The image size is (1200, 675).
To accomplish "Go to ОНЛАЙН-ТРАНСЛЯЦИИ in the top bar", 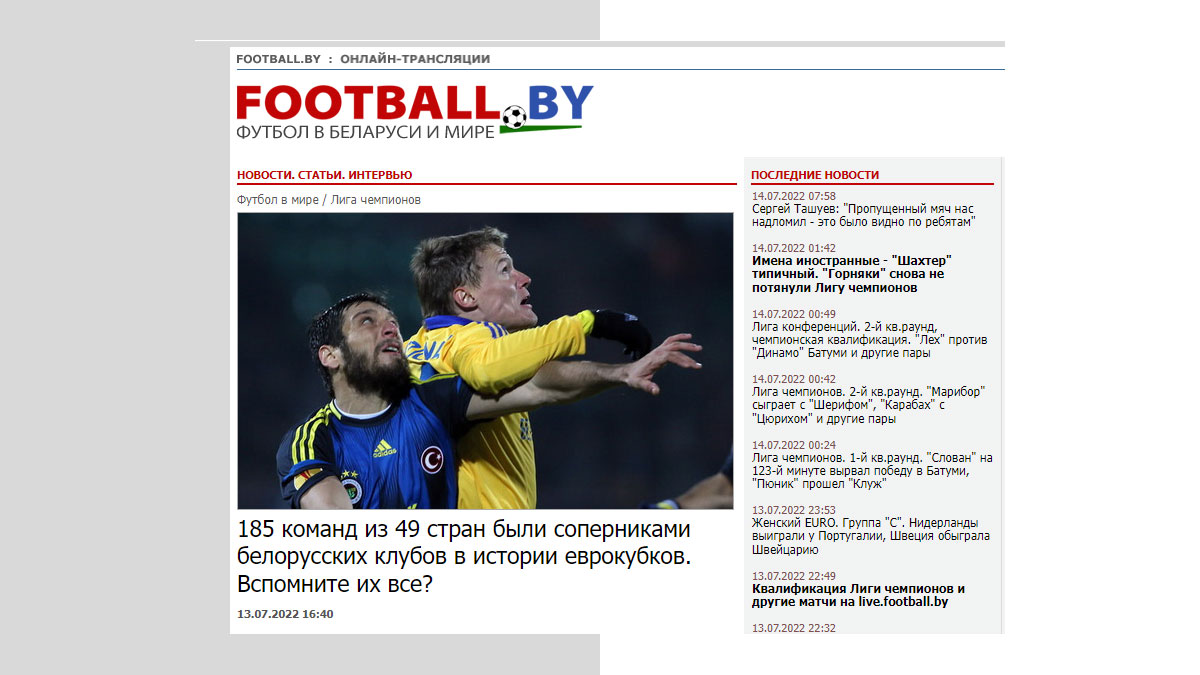I will [x=415, y=59].
